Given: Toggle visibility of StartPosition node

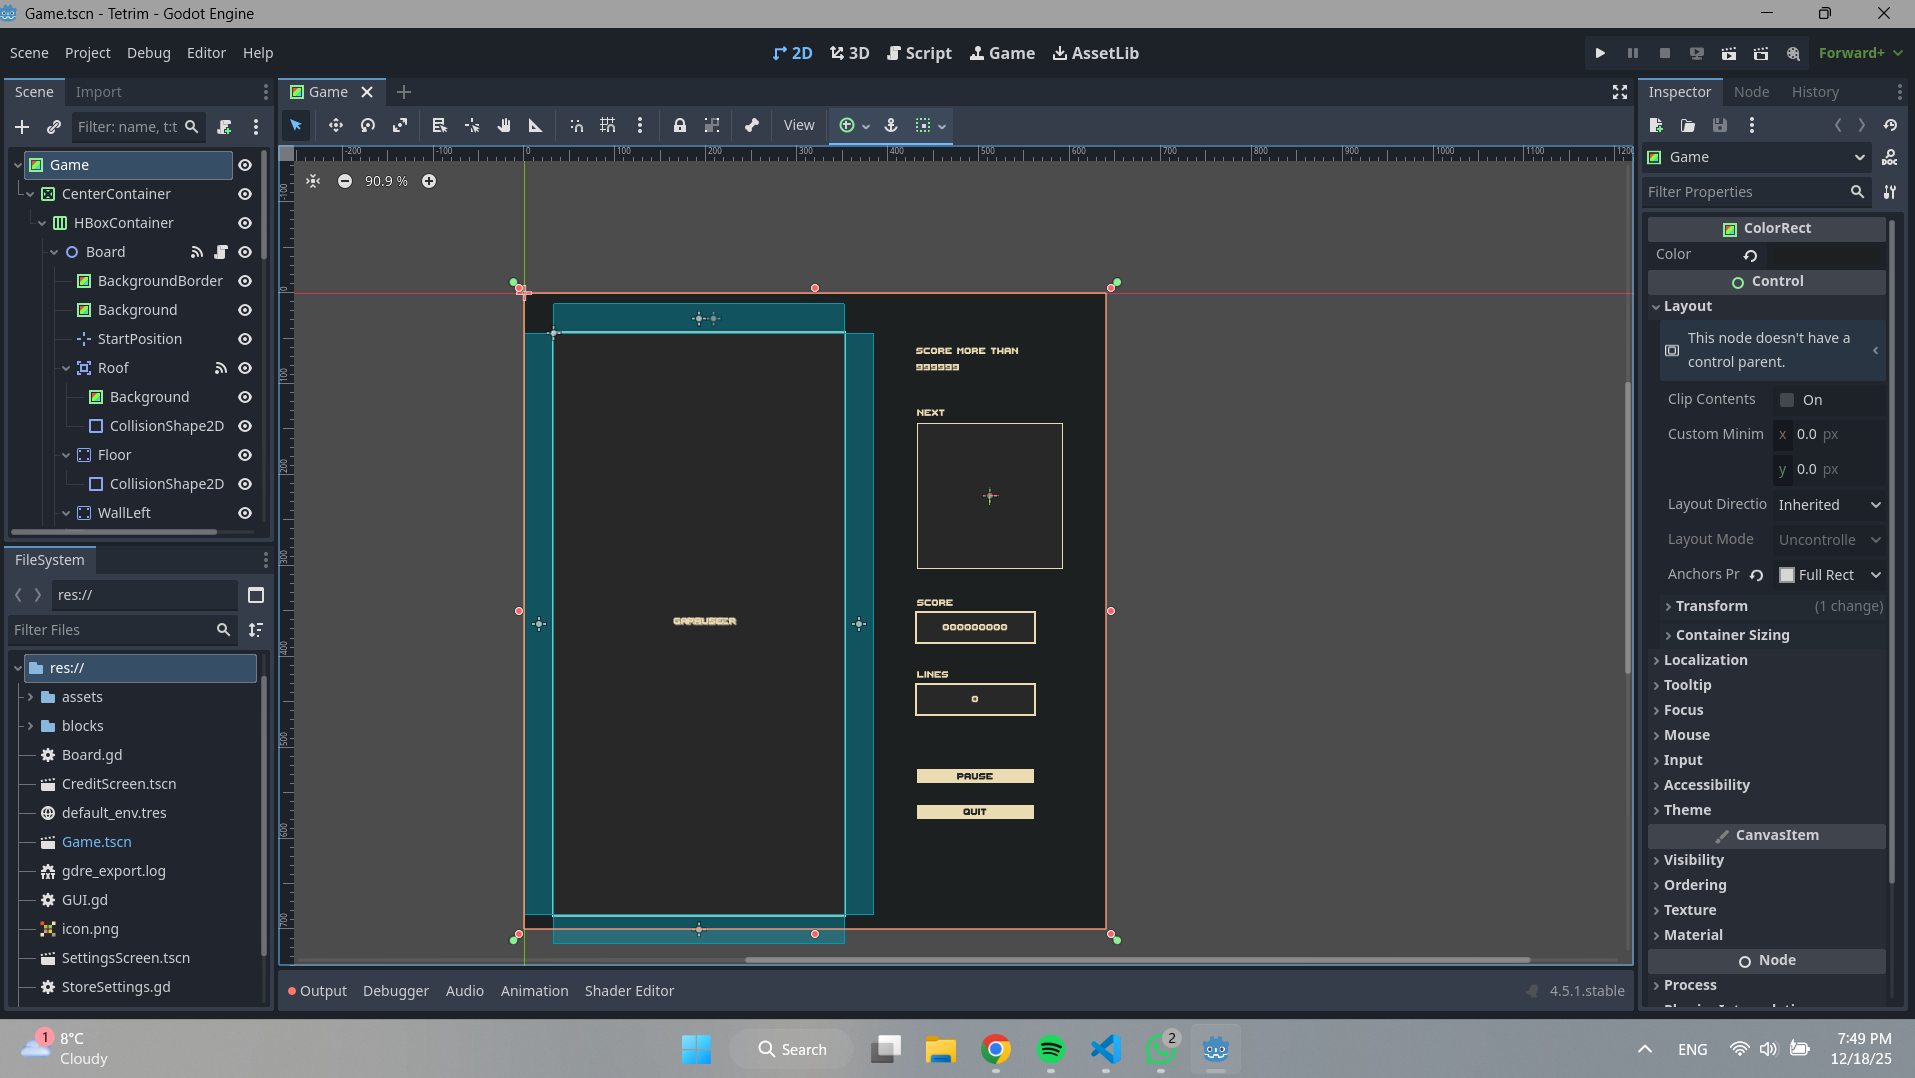Looking at the screenshot, I should [x=245, y=339].
